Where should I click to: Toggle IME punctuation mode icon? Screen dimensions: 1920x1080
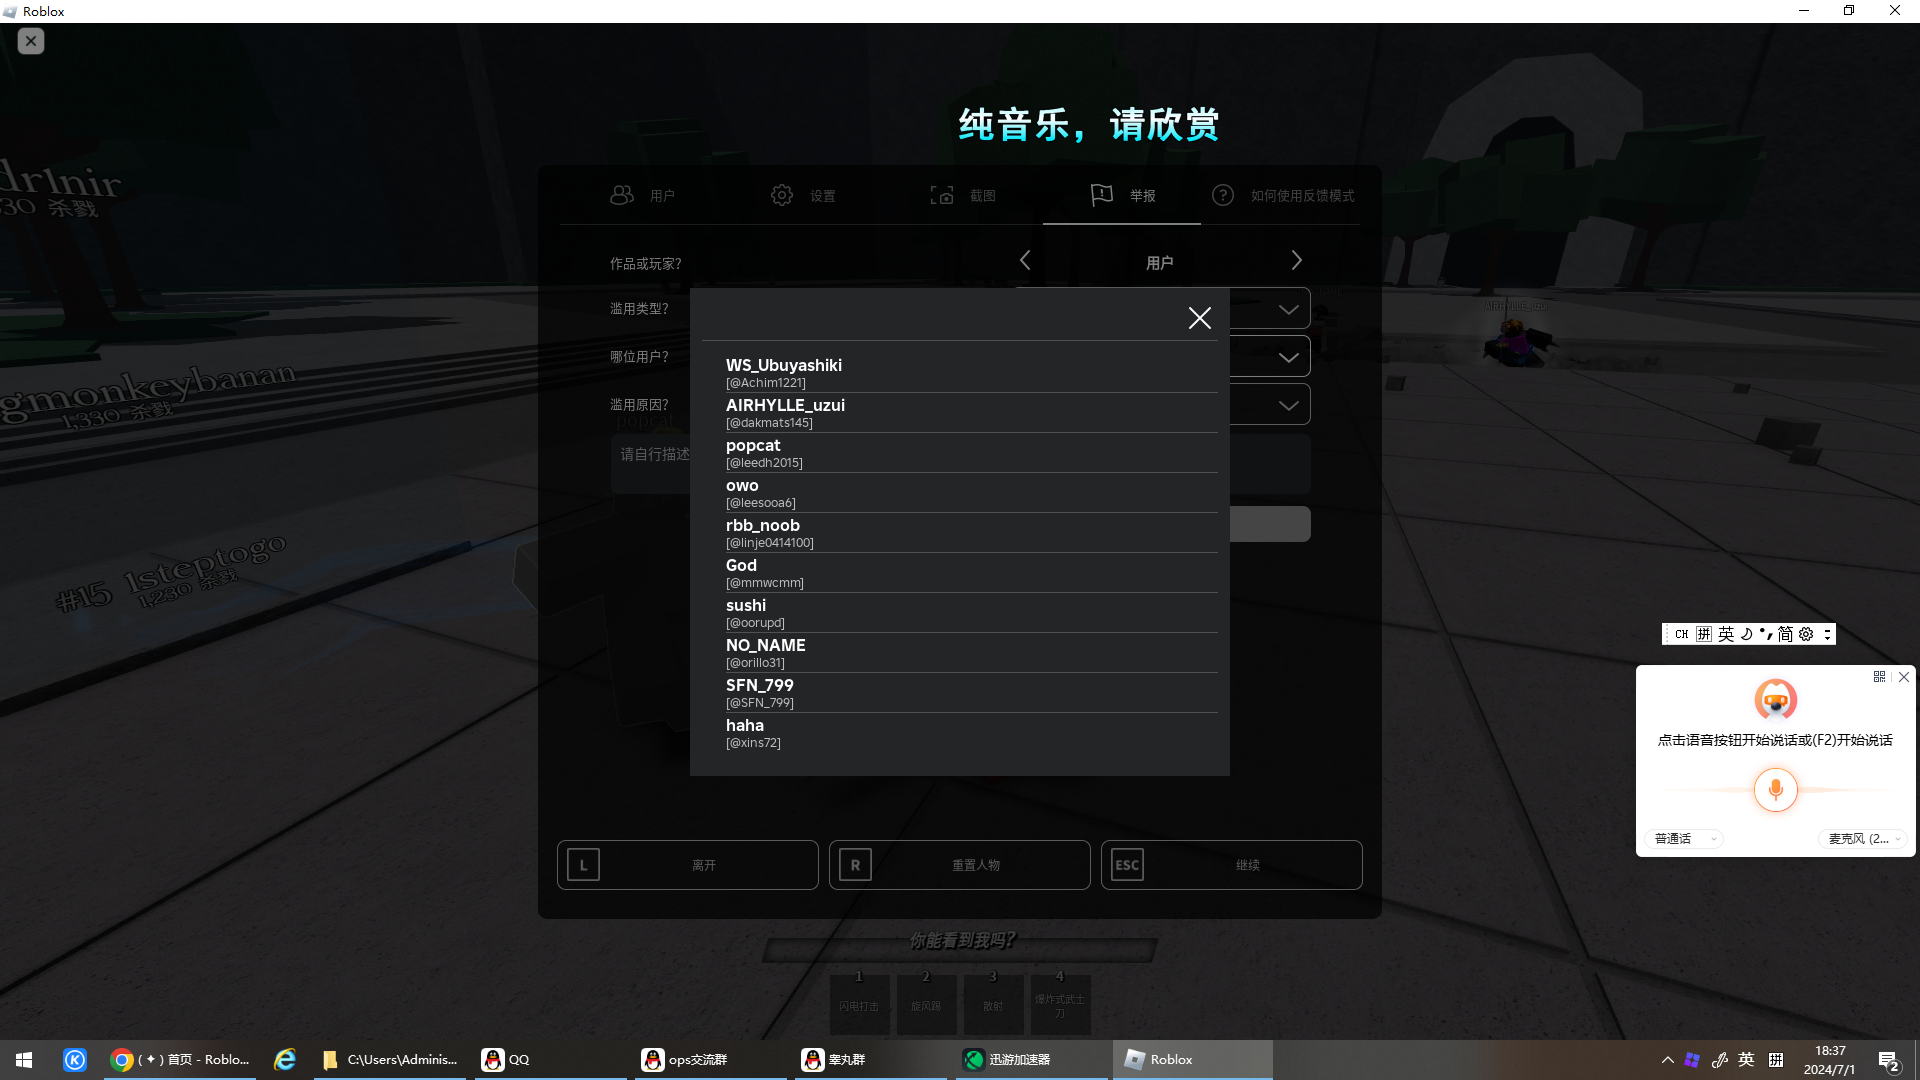point(1766,634)
